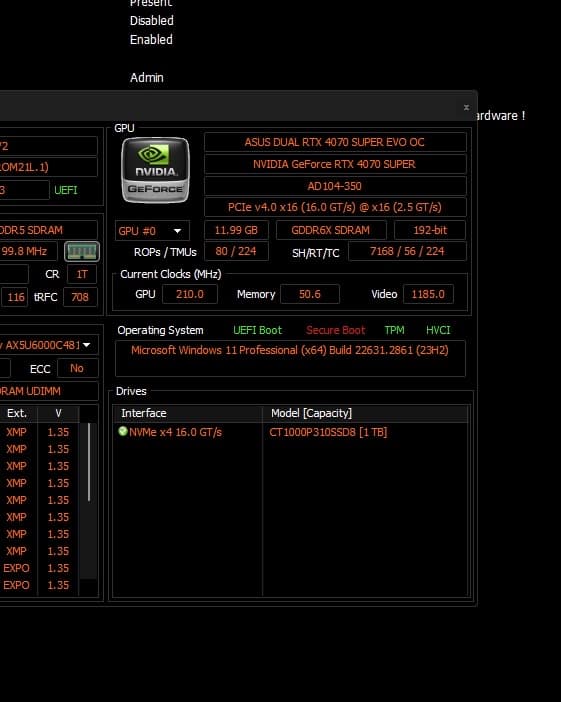The image size is (561, 702).
Task: Click the GPU clock value 210.0
Action: pos(190,295)
